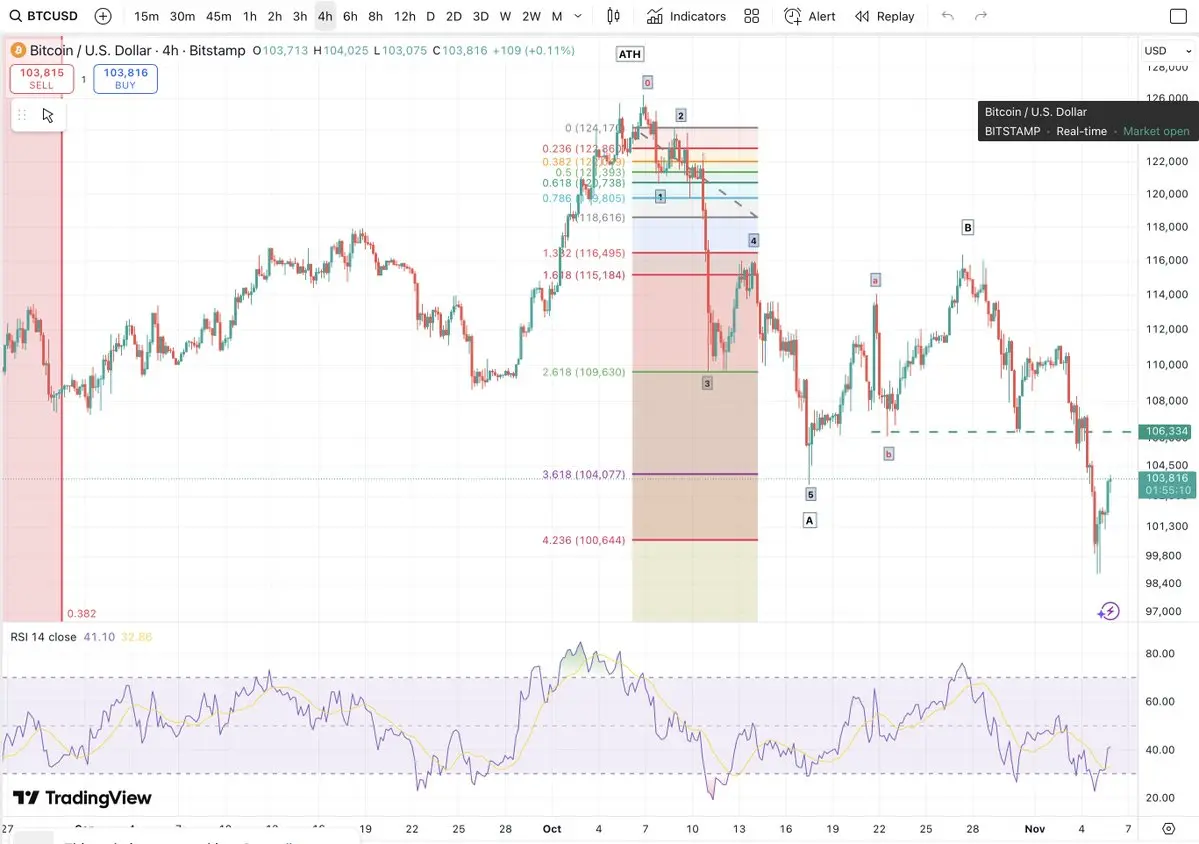Switch to the W weekly interval
Image resolution: width=1199 pixels, height=844 pixels.
coord(505,16)
